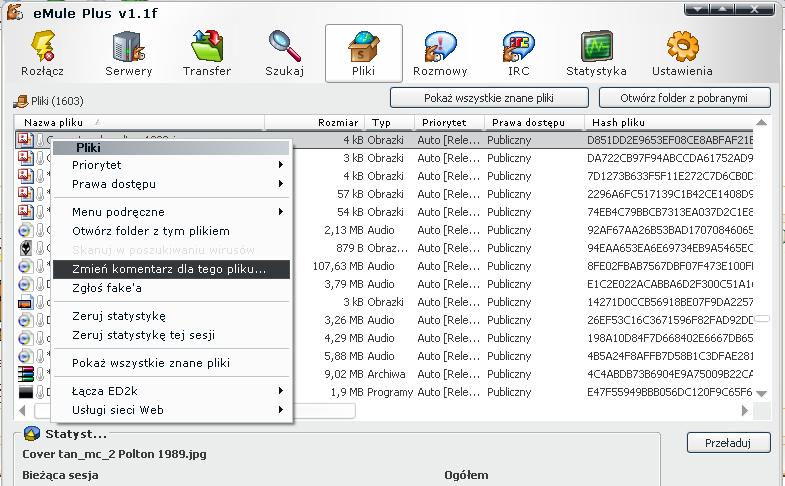
Task: Expand the Łącza ED2k submenu
Action: point(171,391)
